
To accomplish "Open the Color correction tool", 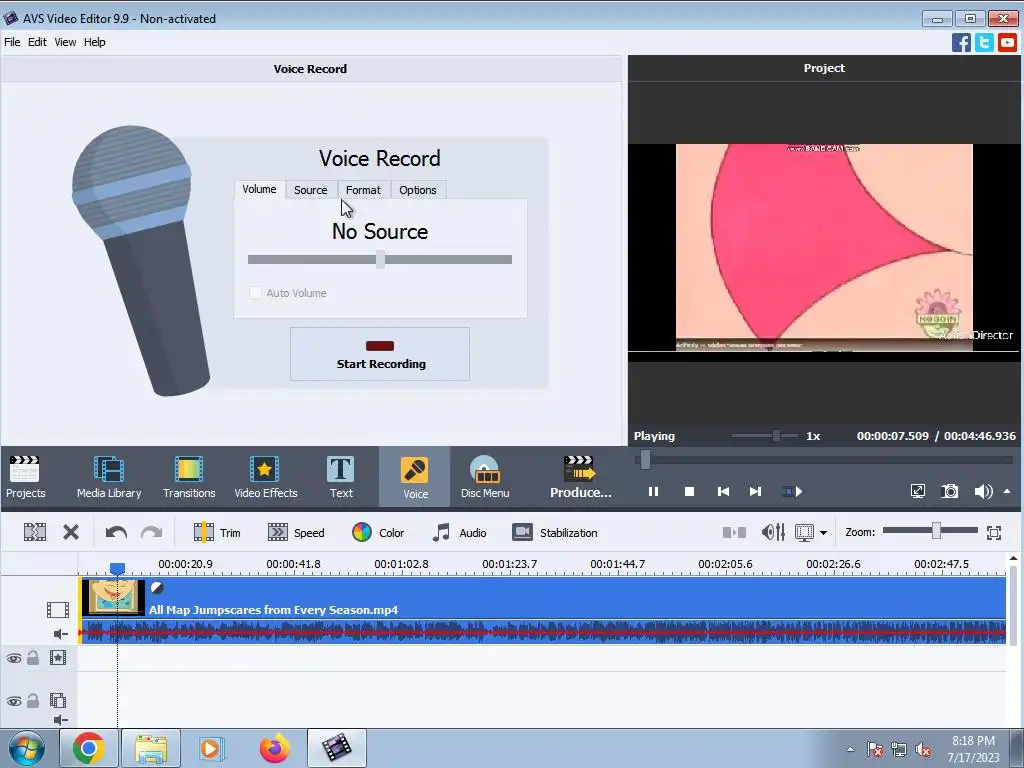I will (x=378, y=532).
